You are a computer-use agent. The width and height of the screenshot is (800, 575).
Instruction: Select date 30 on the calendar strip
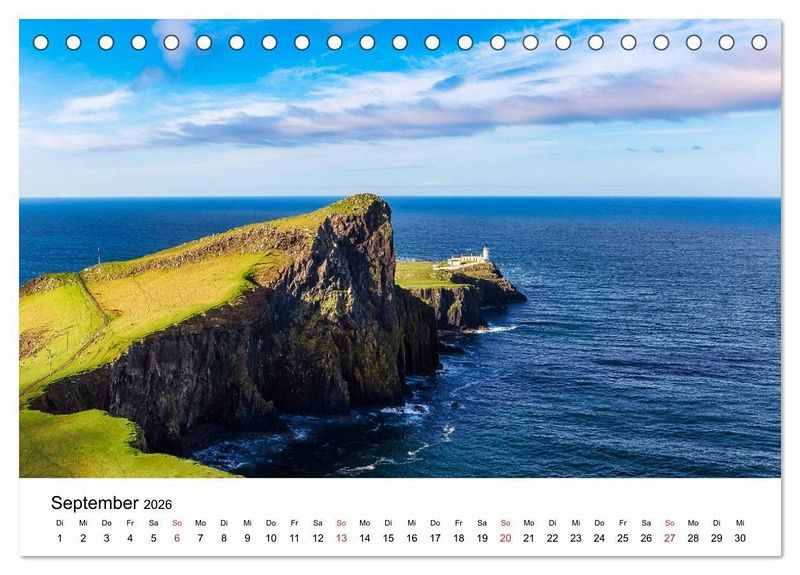coord(740,538)
